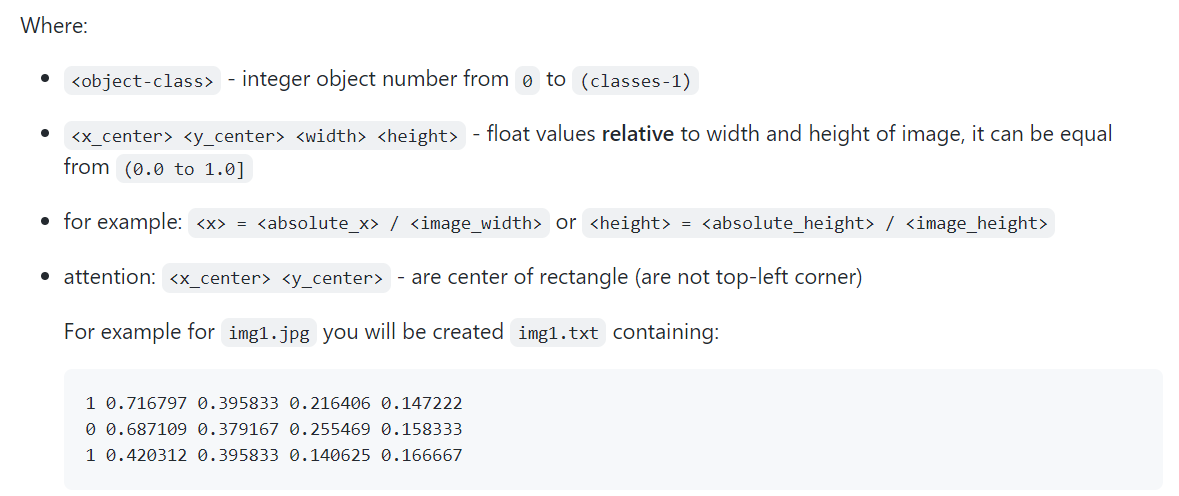
Task: Click the Where: heading text
Action: pos(54,25)
